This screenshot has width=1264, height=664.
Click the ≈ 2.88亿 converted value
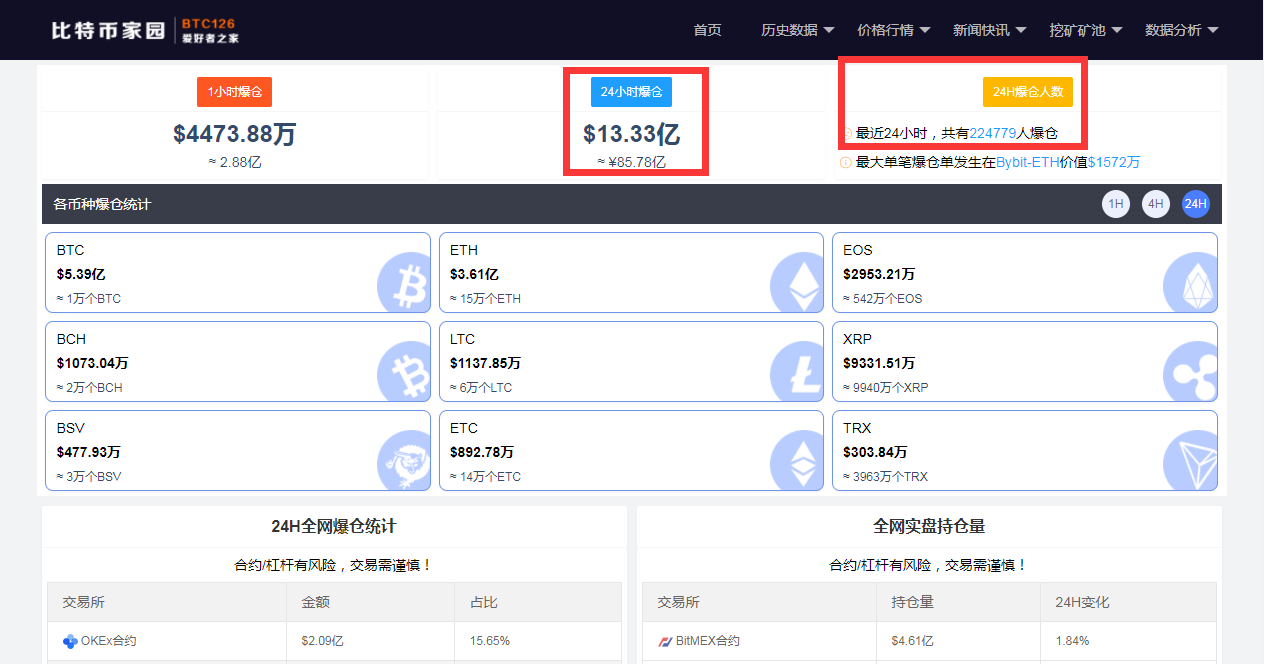(234, 162)
